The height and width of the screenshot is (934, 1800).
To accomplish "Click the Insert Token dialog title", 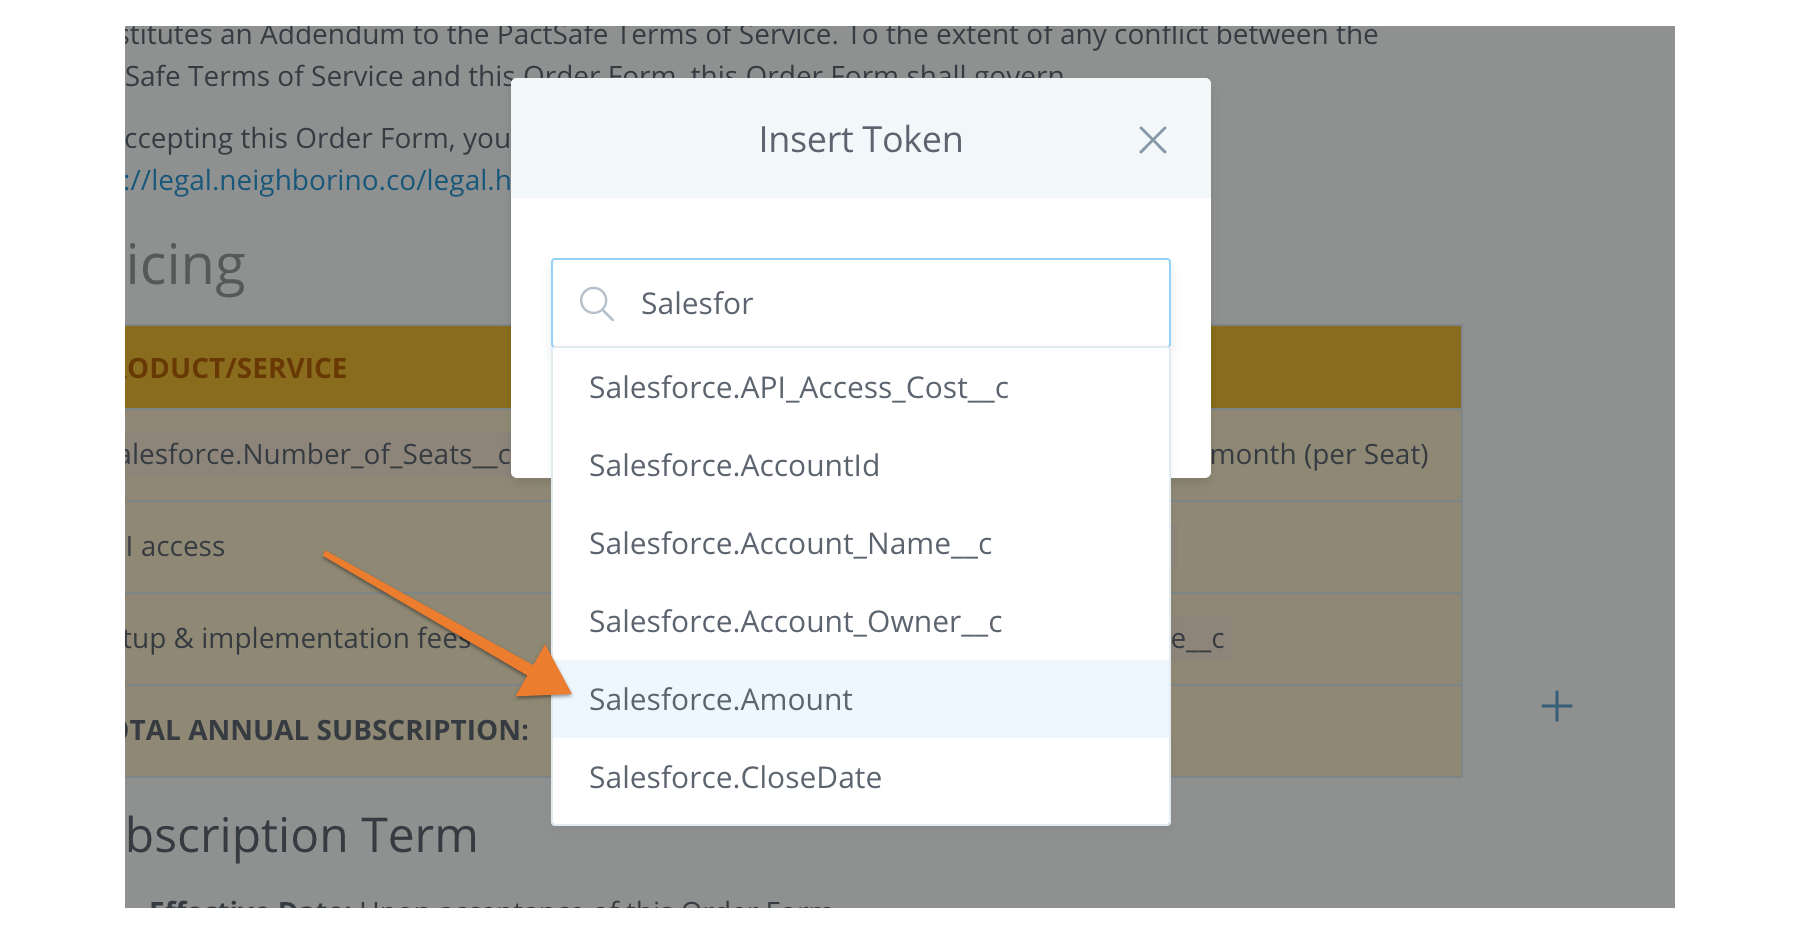I will [x=860, y=140].
